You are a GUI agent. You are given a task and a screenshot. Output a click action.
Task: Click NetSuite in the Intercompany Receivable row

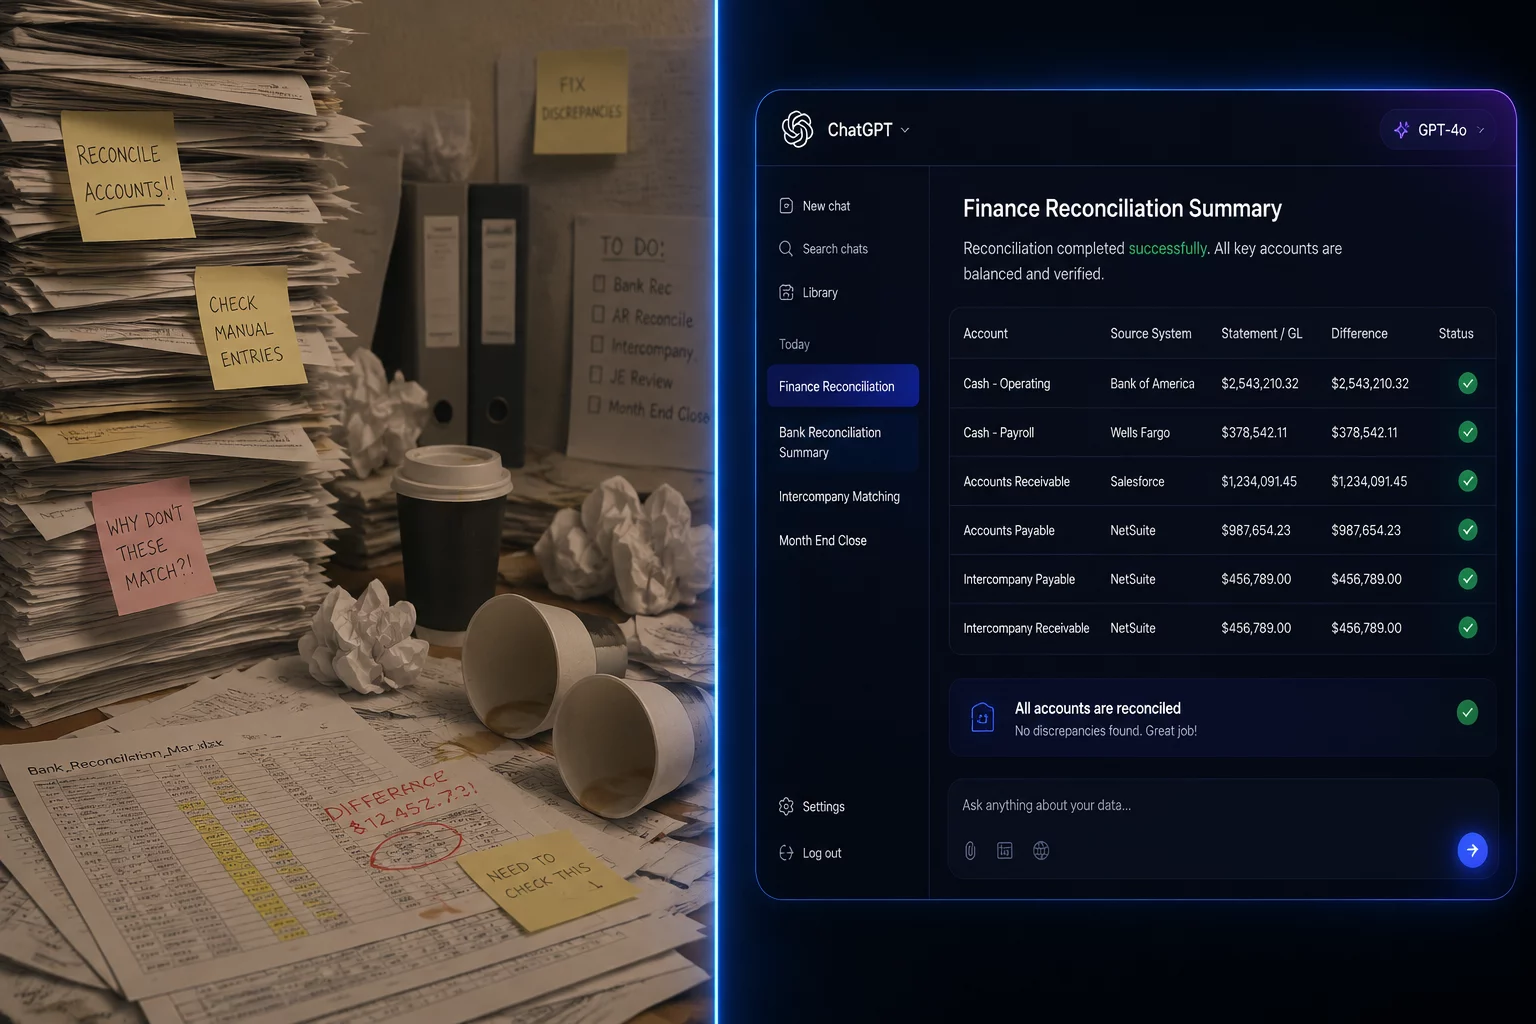[x=1133, y=629]
